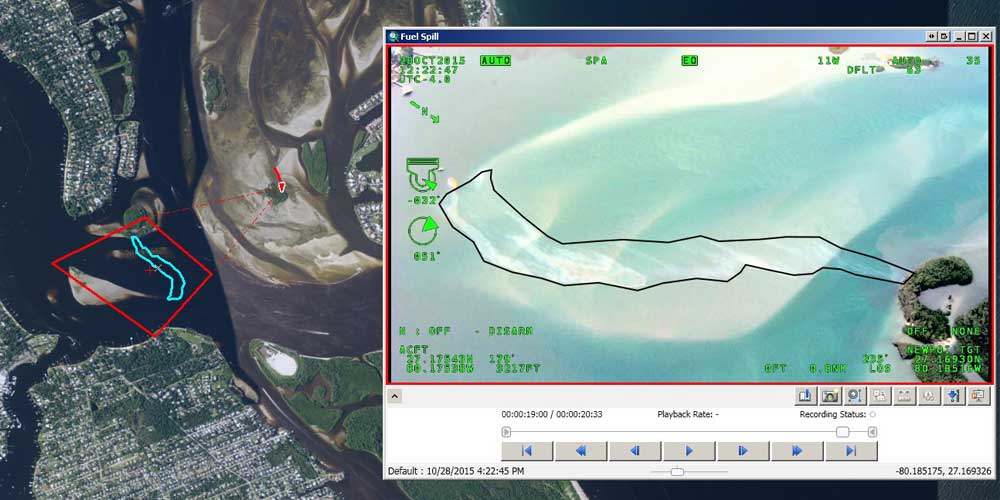The image size is (1000, 500).
Task: Click the playback rate slider thumb
Action: coord(677,471)
